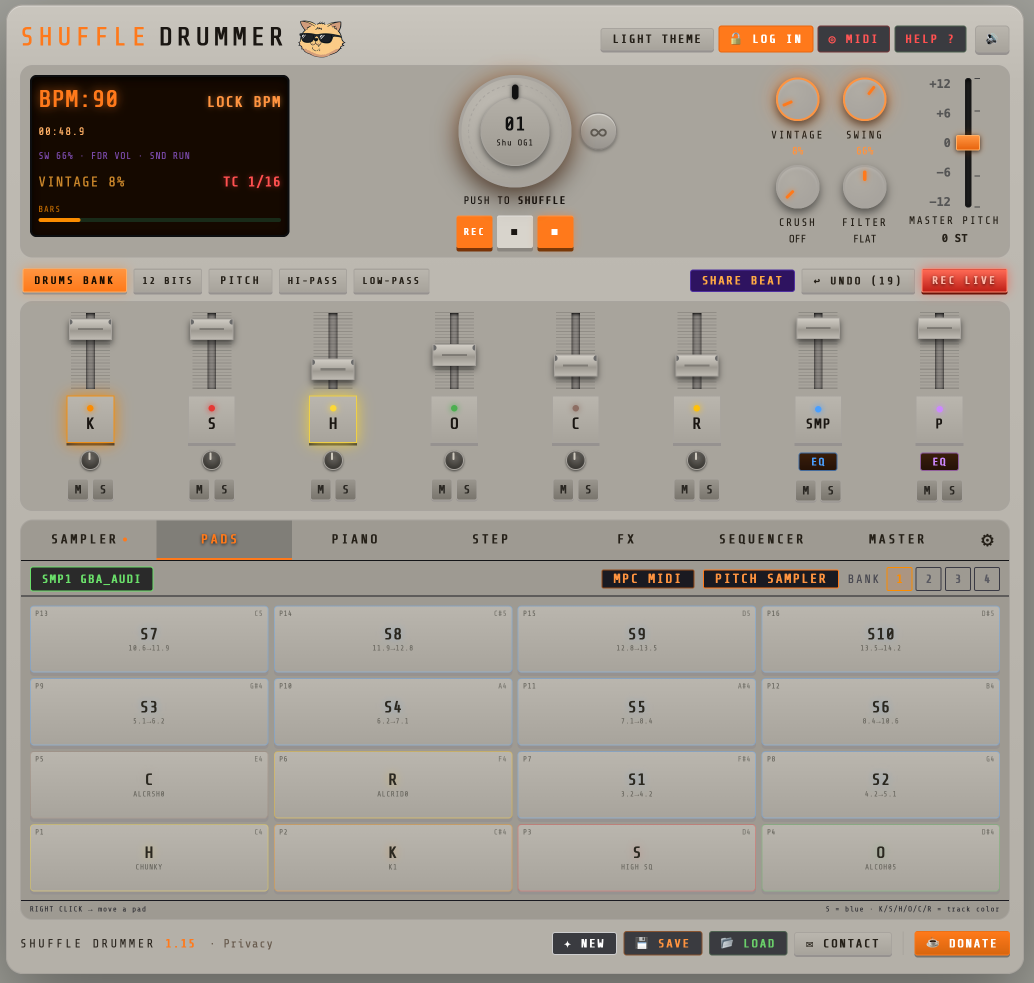Viewport: 1034px width, 983px height.
Task: Click the pan knob under O track
Action: (454, 460)
